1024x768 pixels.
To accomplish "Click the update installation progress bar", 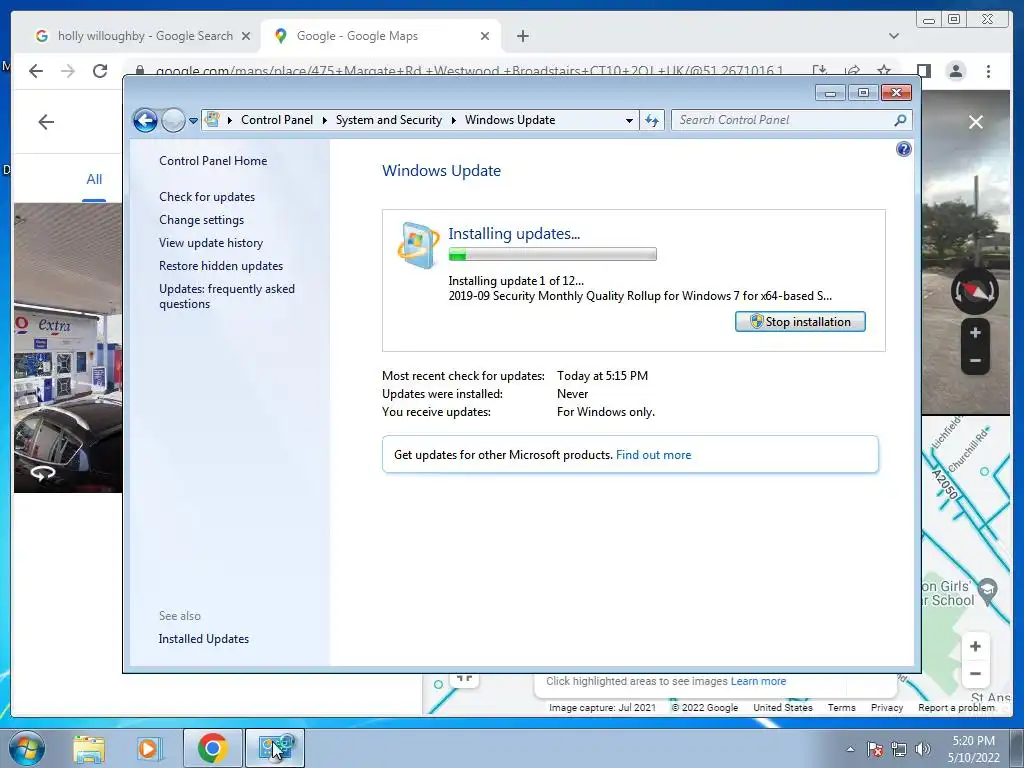I will [x=552, y=254].
